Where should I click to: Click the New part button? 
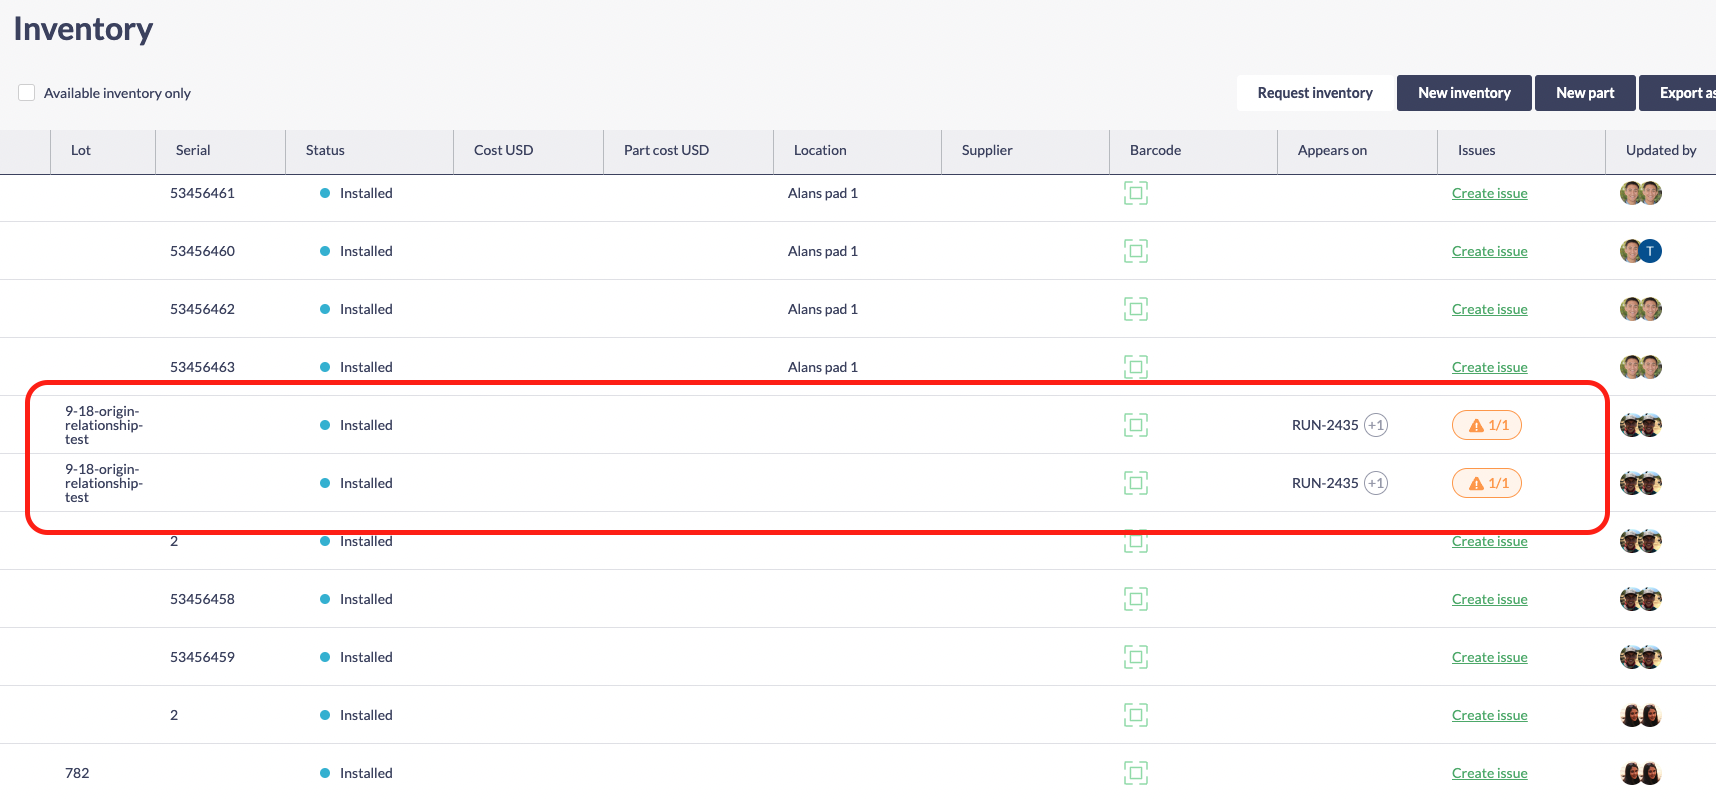pyautogui.click(x=1584, y=93)
